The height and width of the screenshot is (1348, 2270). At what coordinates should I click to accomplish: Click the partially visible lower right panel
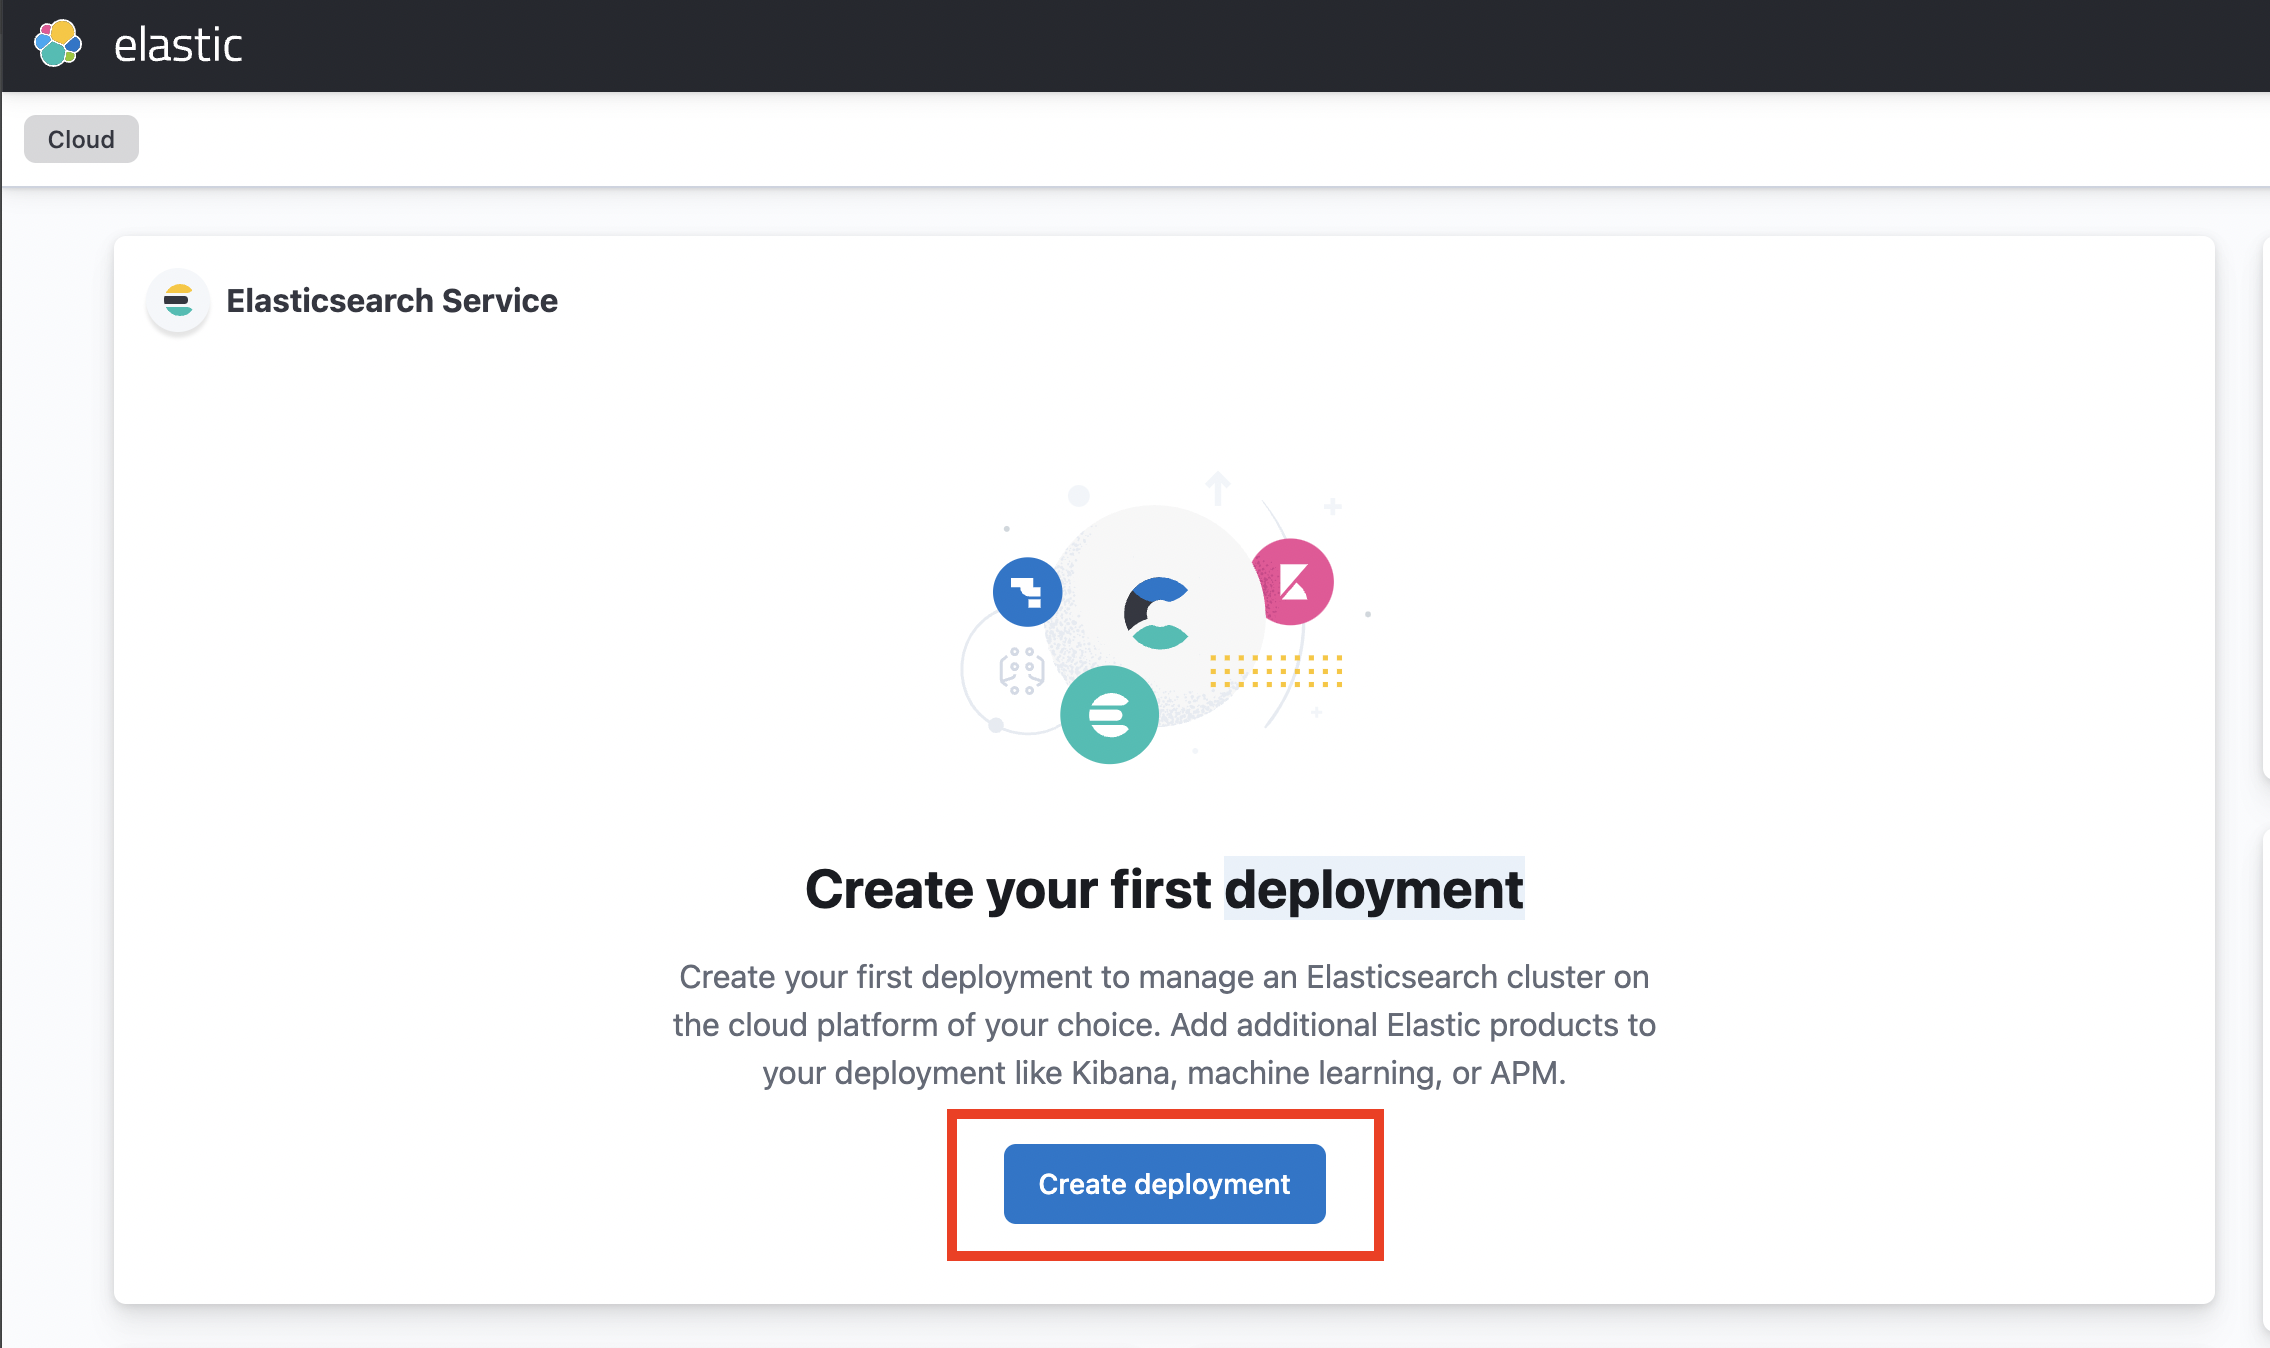coord(2265,1080)
